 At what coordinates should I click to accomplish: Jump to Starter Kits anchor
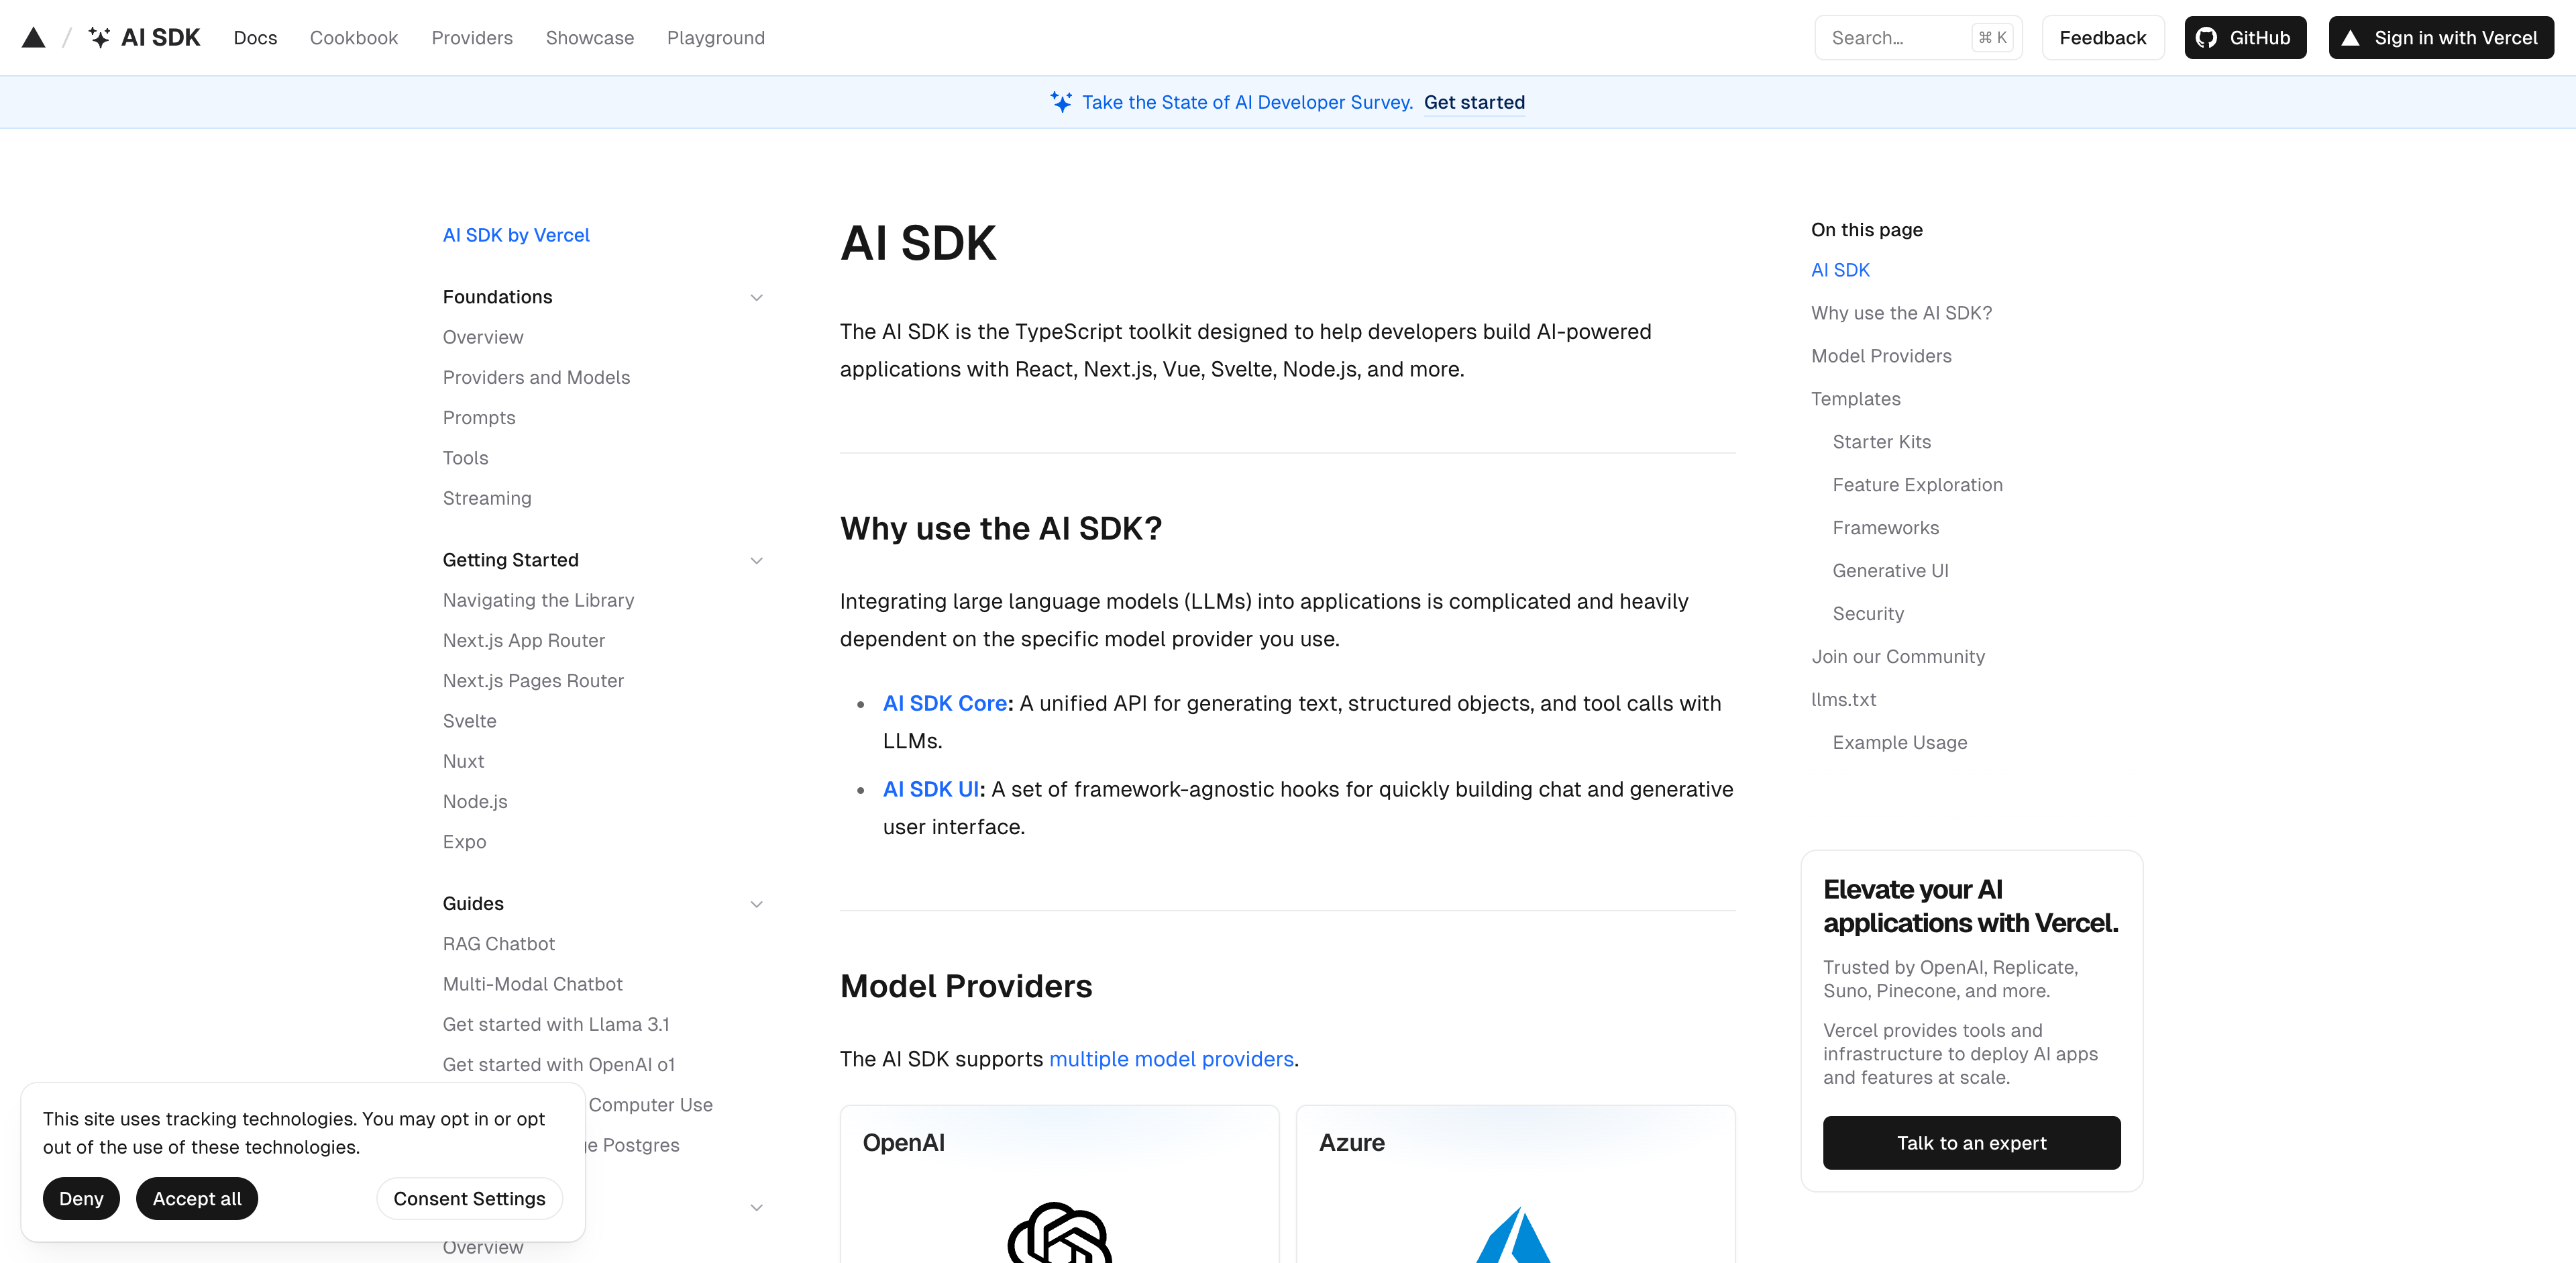pos(1881,442)
